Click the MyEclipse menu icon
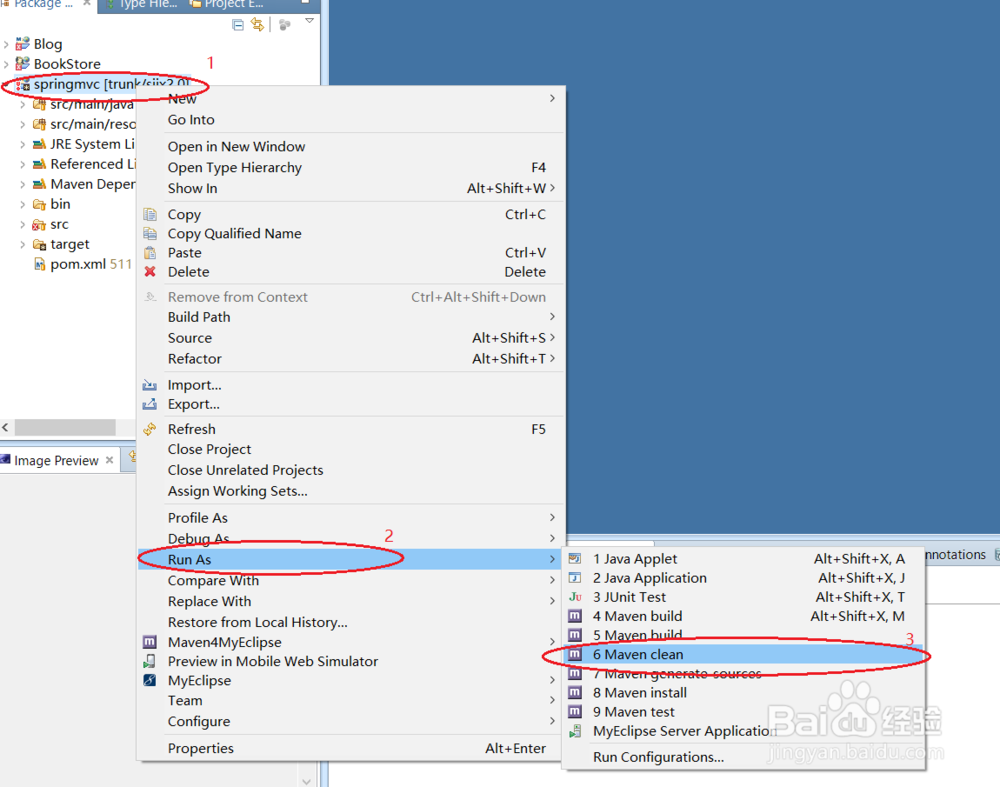The image size is (1000, 787). [150, 680]
